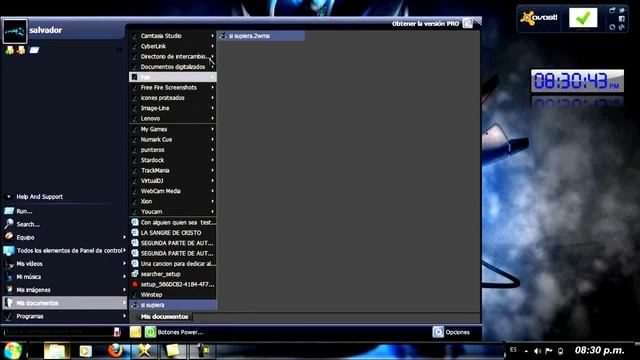Expand the WebCam Media submenu arrow
640x360 pixels.
click(213, 191)
